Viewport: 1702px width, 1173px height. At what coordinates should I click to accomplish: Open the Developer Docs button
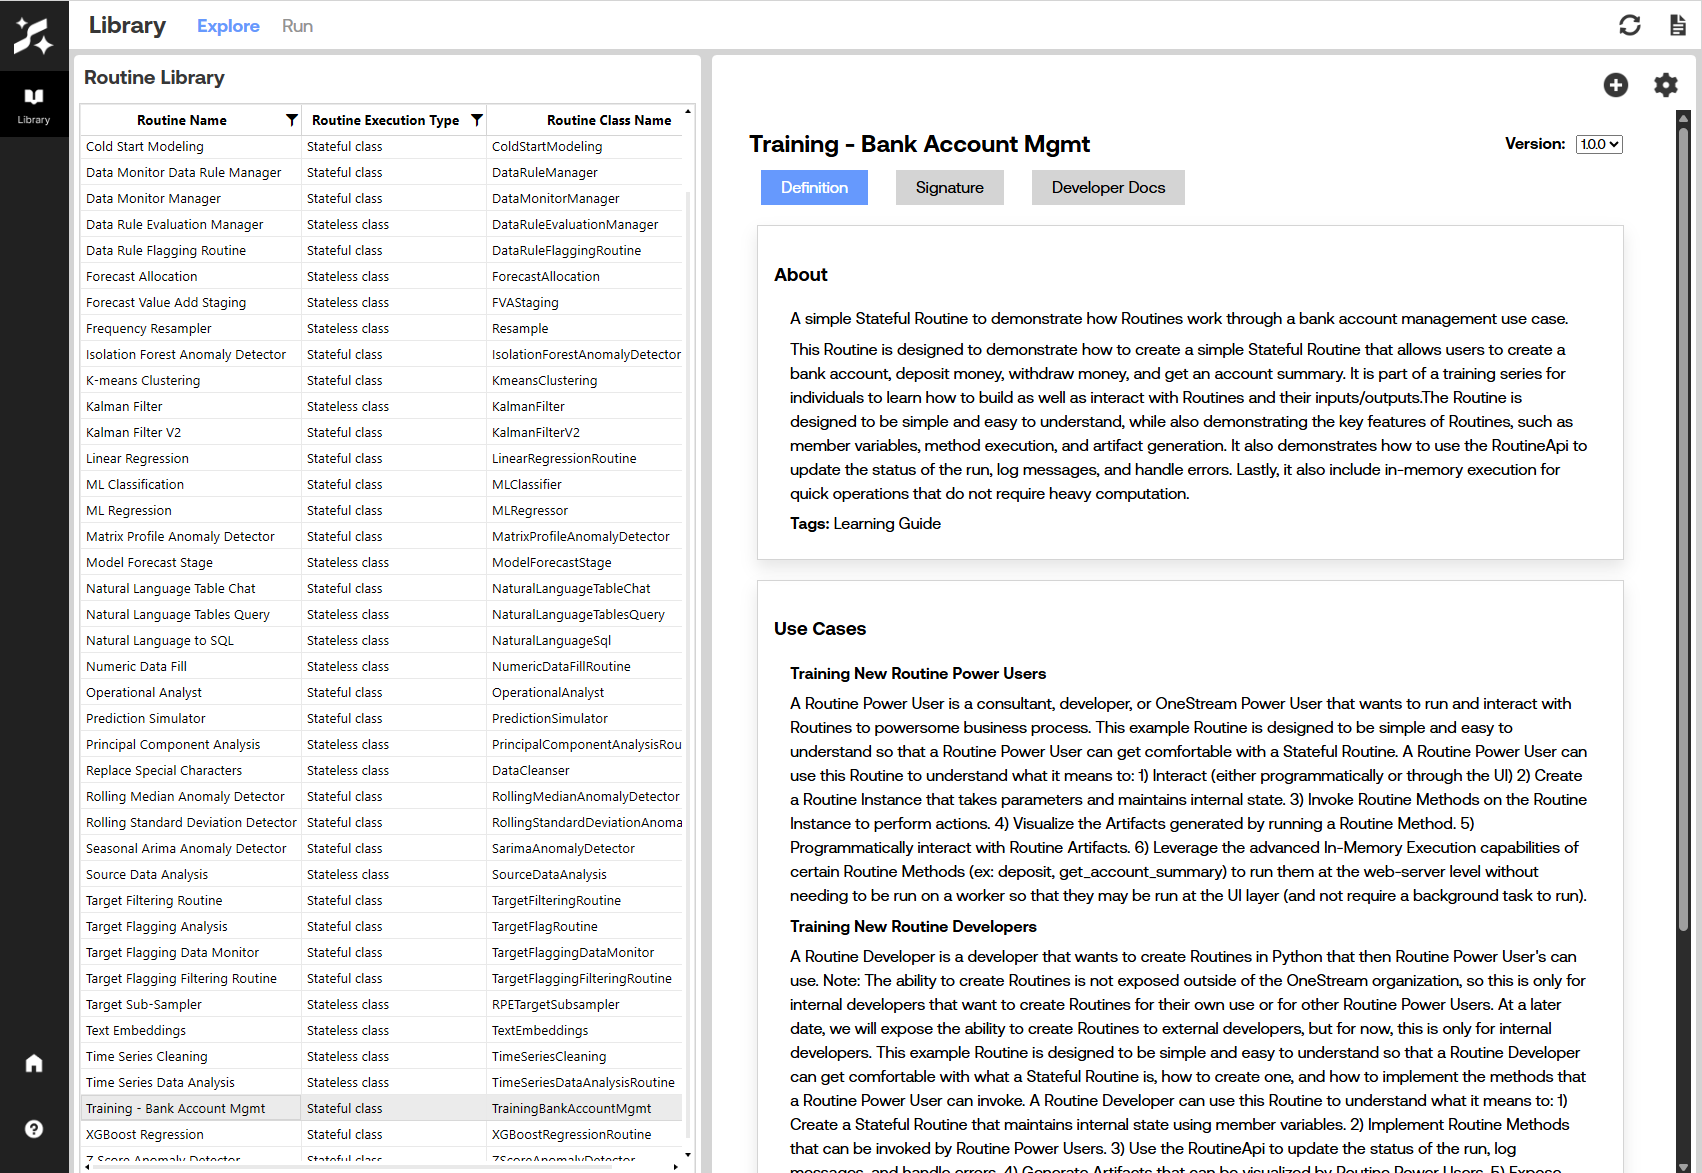[x=1108, y=187]
